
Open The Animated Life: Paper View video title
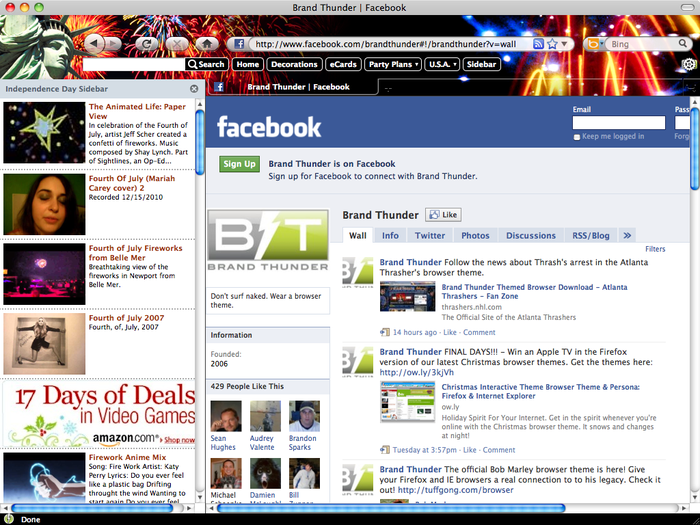tap(137, 111)
